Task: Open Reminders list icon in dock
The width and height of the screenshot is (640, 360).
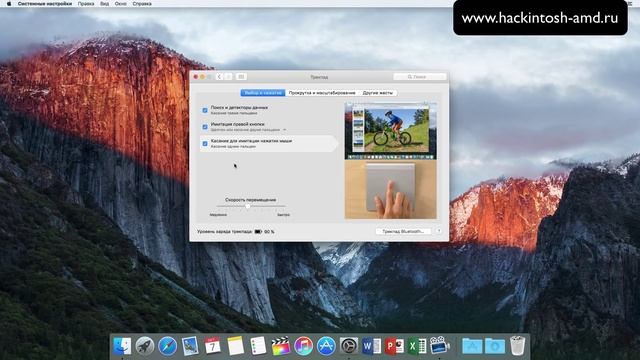Action: (258, 346)
